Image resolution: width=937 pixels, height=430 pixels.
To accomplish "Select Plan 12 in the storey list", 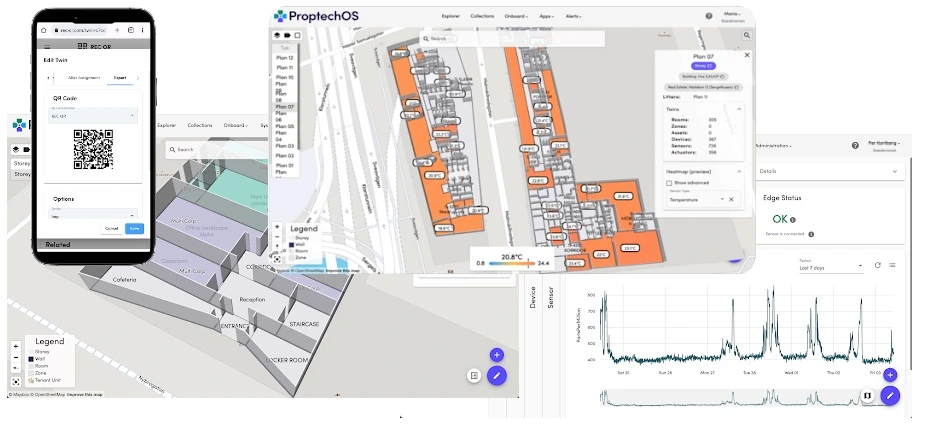I will 284,58.
